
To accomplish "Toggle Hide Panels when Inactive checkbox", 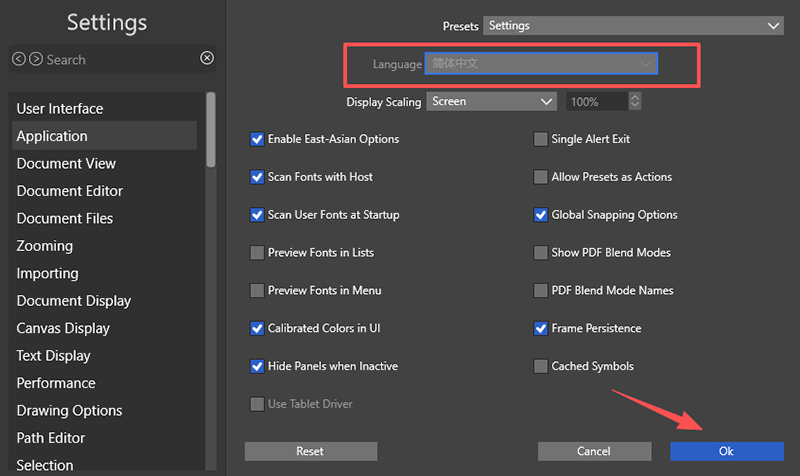I will (257, 366).
